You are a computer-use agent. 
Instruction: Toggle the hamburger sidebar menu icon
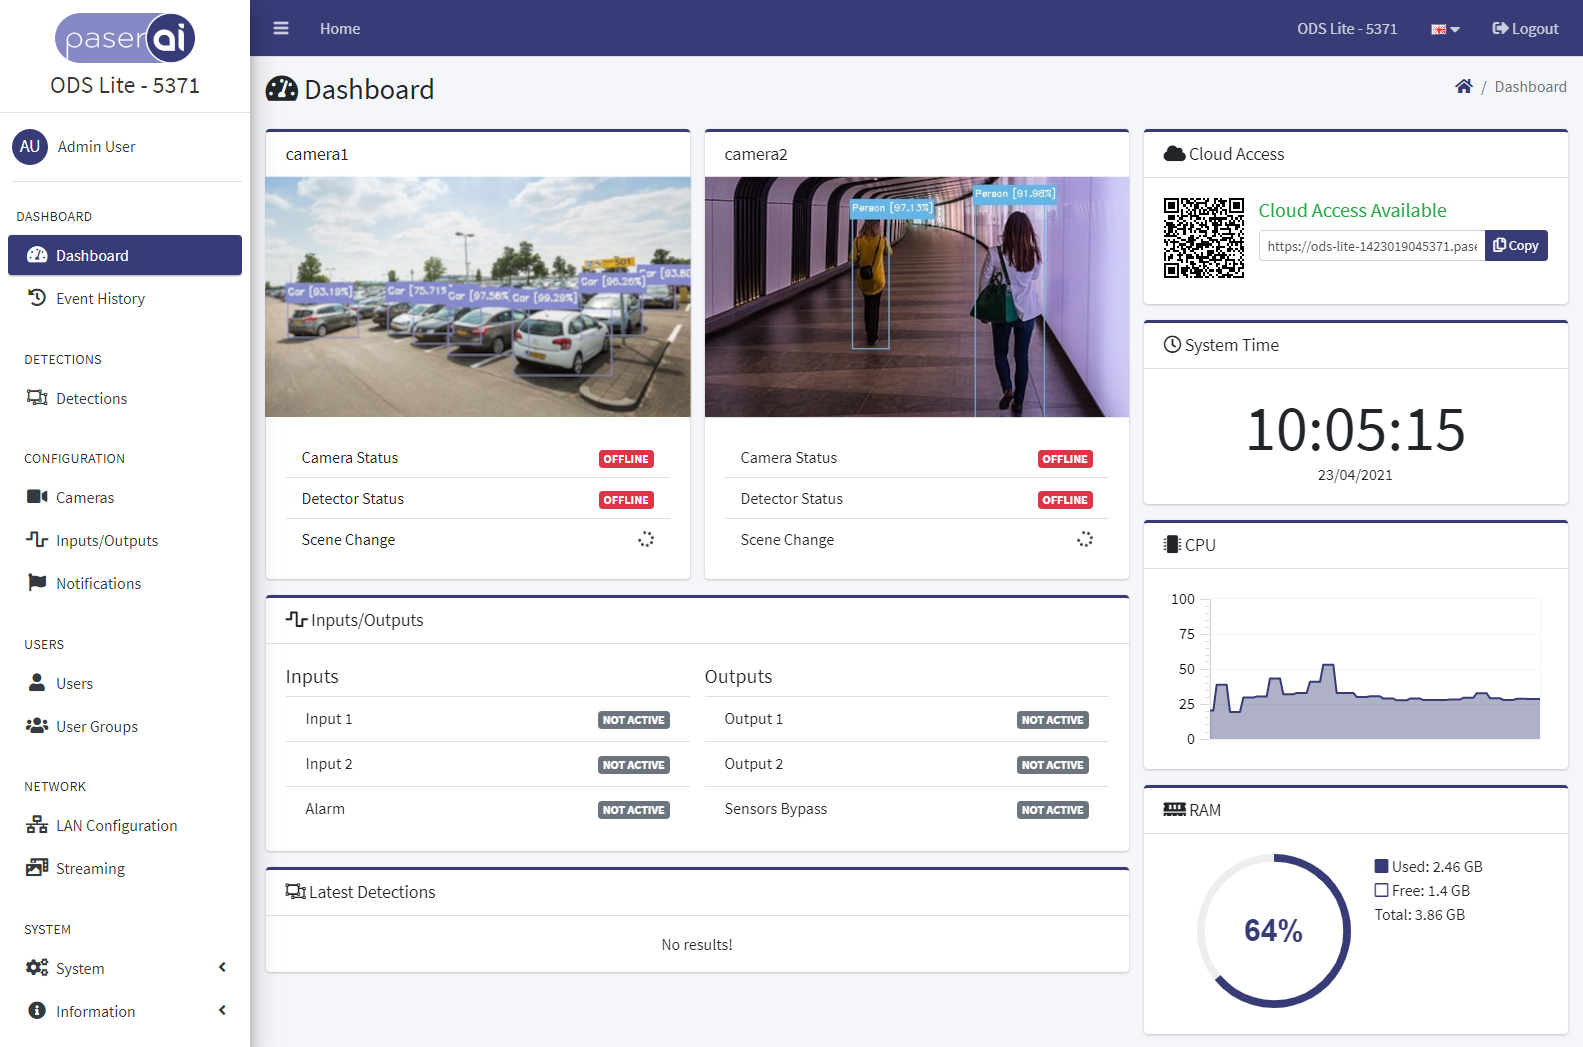click(x=281, y=29)
